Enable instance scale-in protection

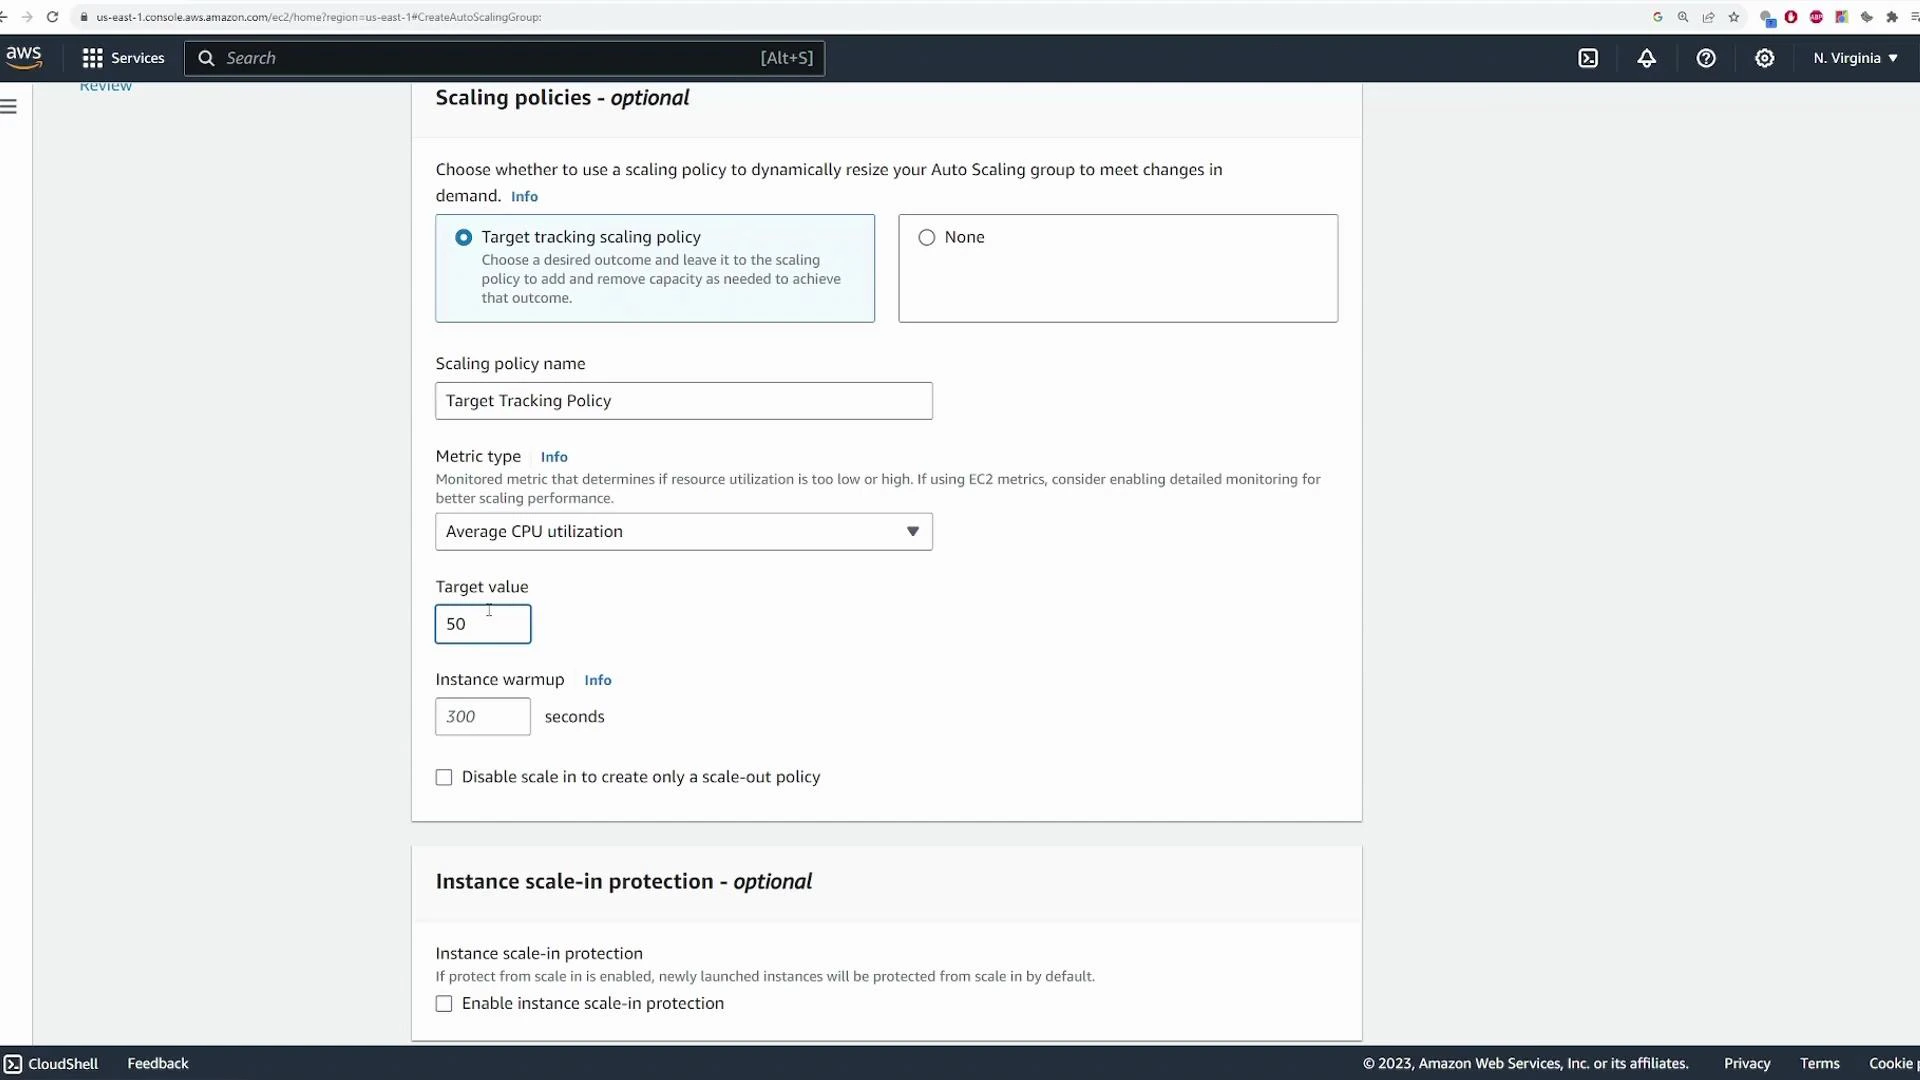(x=444, y=1003)
